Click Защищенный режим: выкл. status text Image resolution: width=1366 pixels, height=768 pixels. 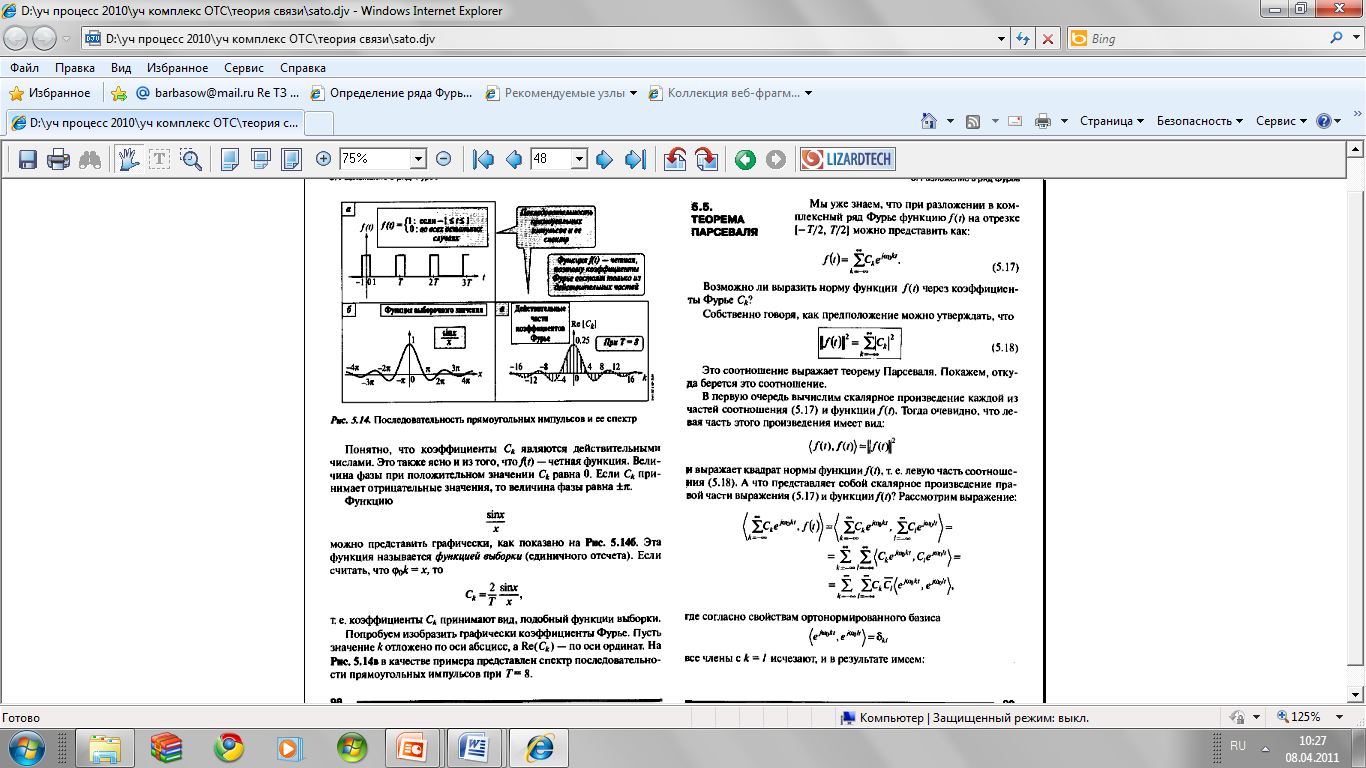tap(1011, 718)
